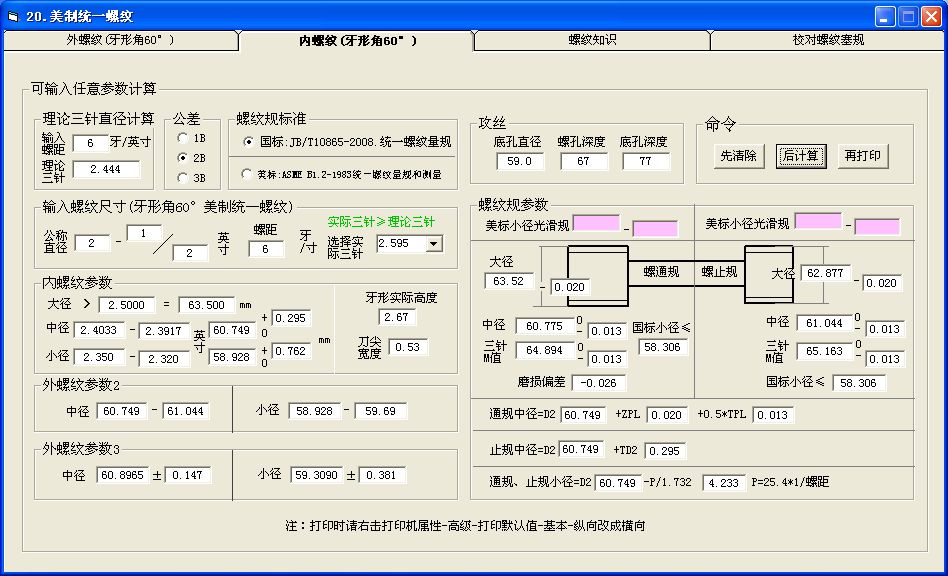
Task: Open the 校对螺纹塞规 tab
Action: pos(828,40)
